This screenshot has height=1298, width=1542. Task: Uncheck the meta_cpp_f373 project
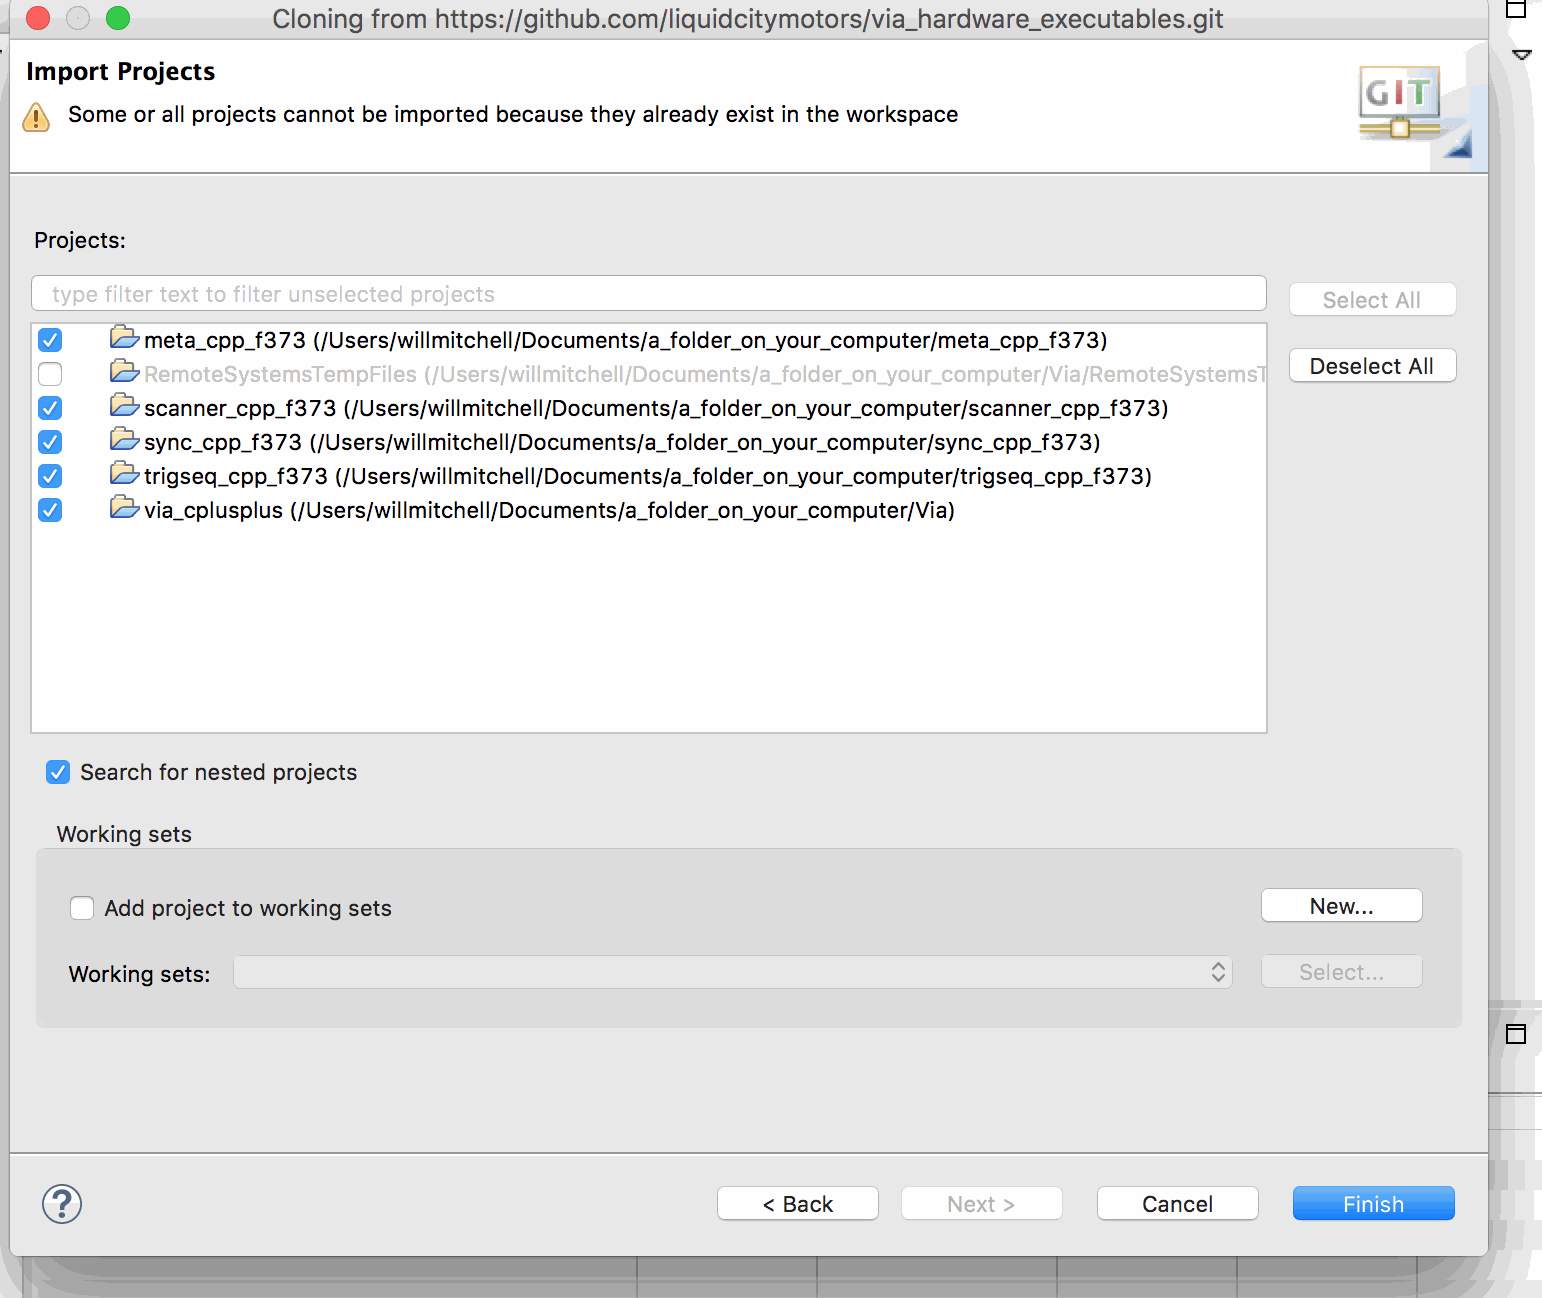[50, 340]
